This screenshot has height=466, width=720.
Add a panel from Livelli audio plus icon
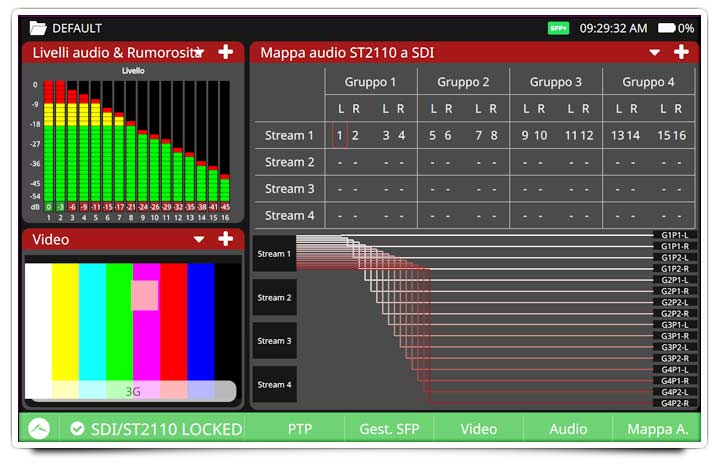pos(225,52)
